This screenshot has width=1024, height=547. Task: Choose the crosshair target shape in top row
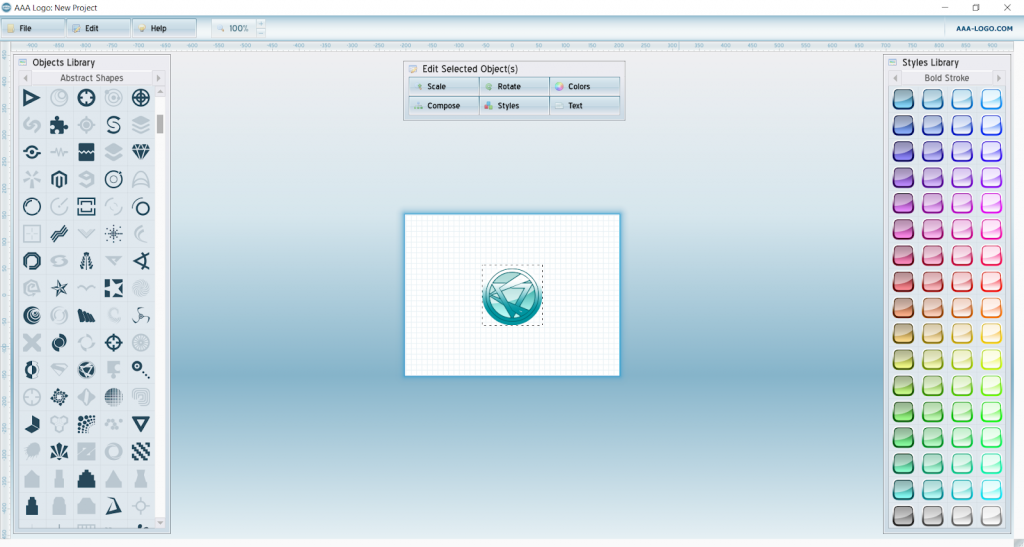pos(141,98)
